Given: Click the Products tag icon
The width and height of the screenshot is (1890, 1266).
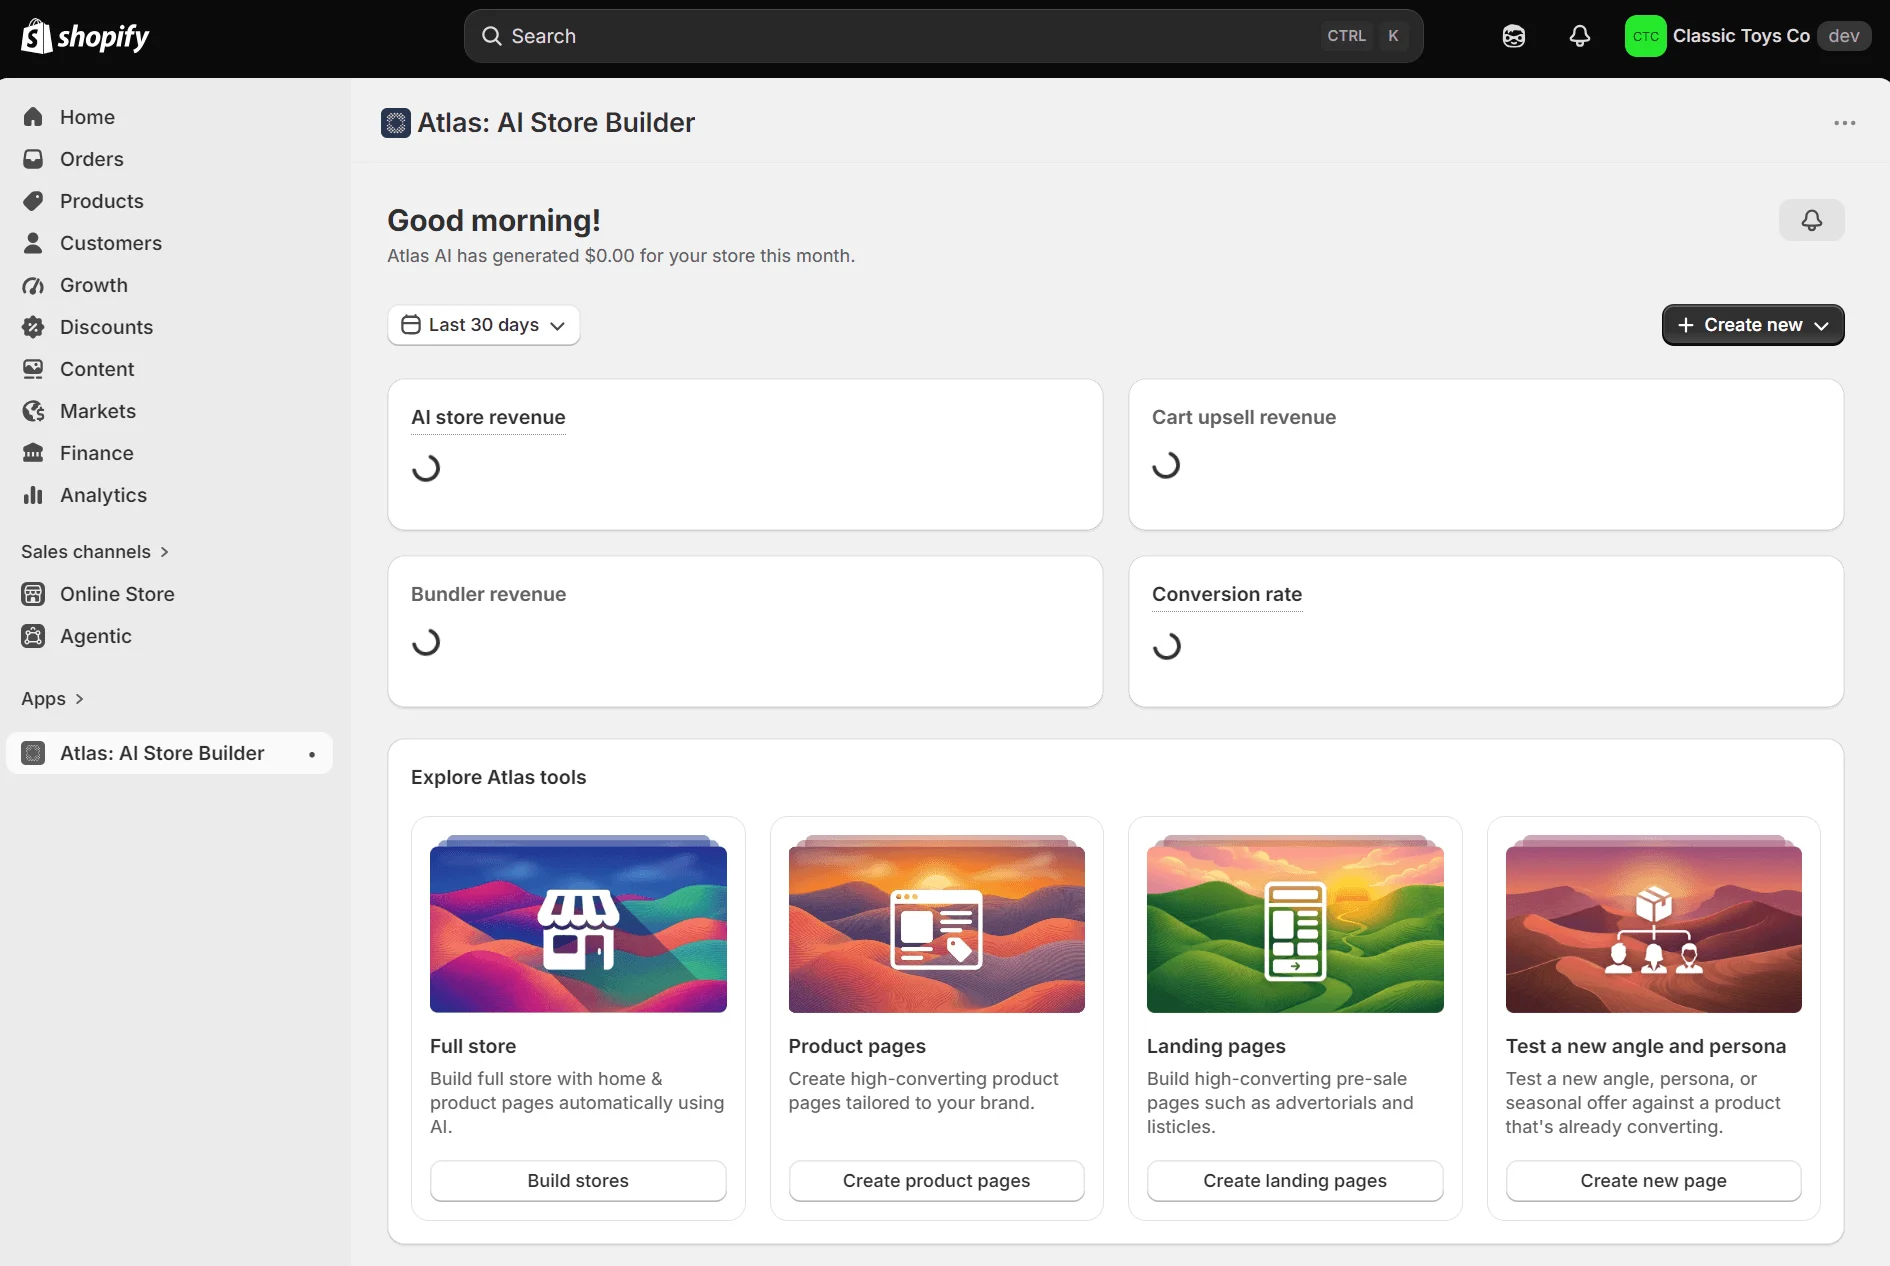Looking at the screenshot, I should 33,201.
